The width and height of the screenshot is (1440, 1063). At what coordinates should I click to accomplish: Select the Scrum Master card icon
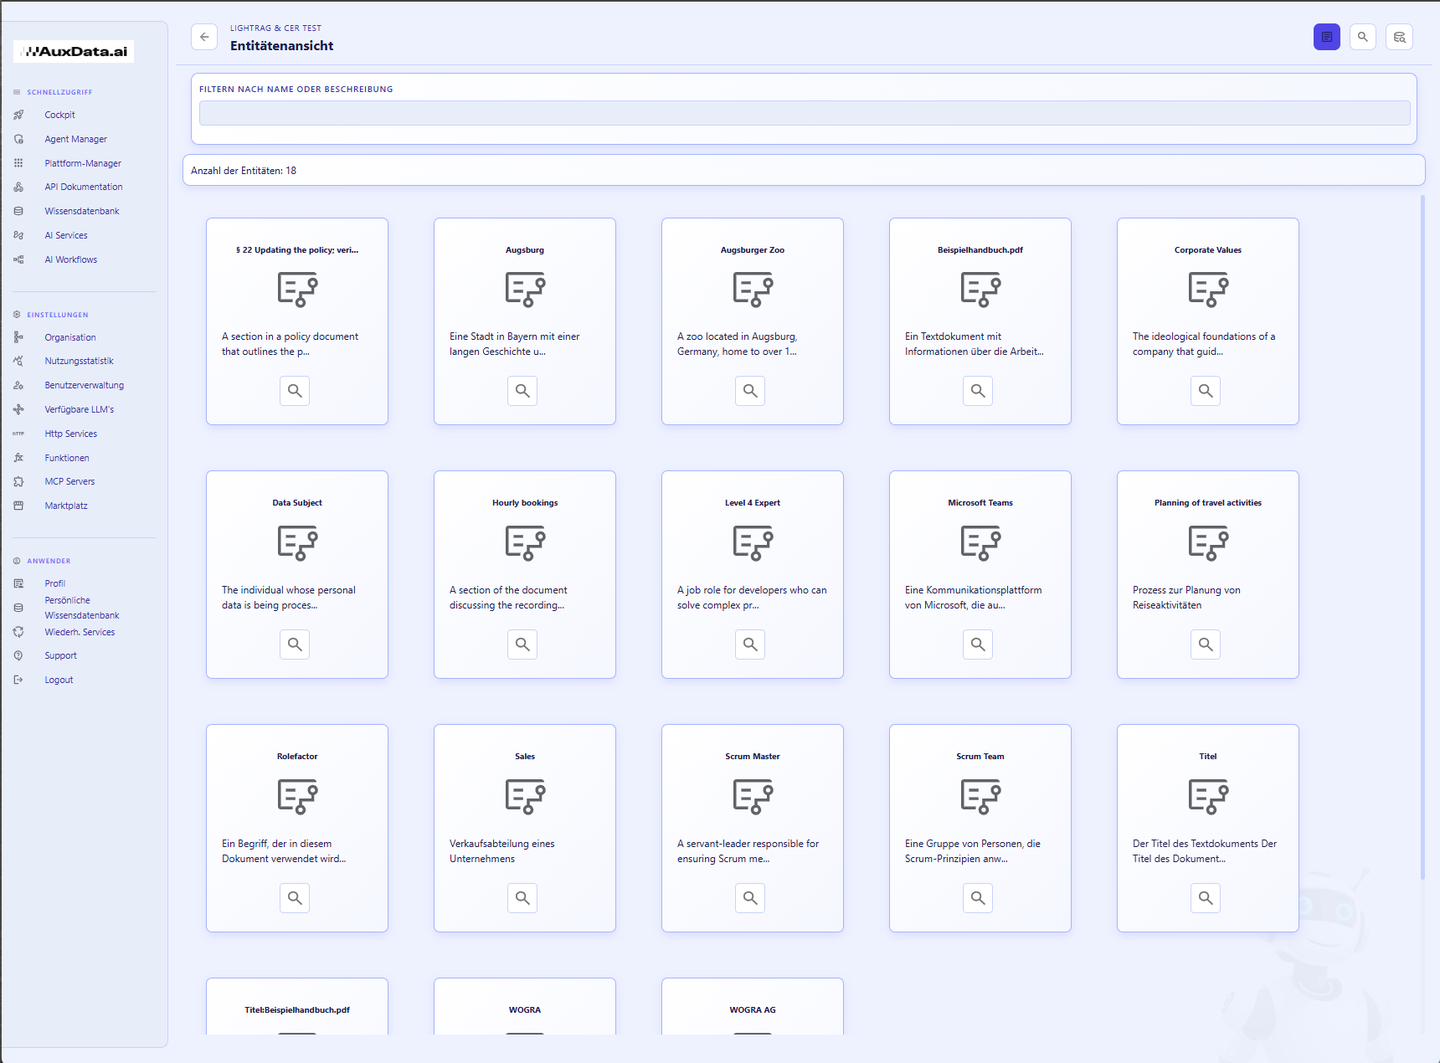click(x=753, y=797)
